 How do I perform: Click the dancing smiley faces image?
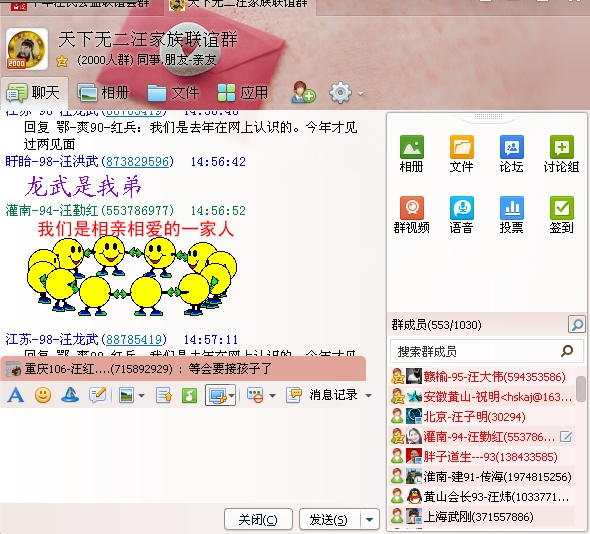[x=132, y=276]
